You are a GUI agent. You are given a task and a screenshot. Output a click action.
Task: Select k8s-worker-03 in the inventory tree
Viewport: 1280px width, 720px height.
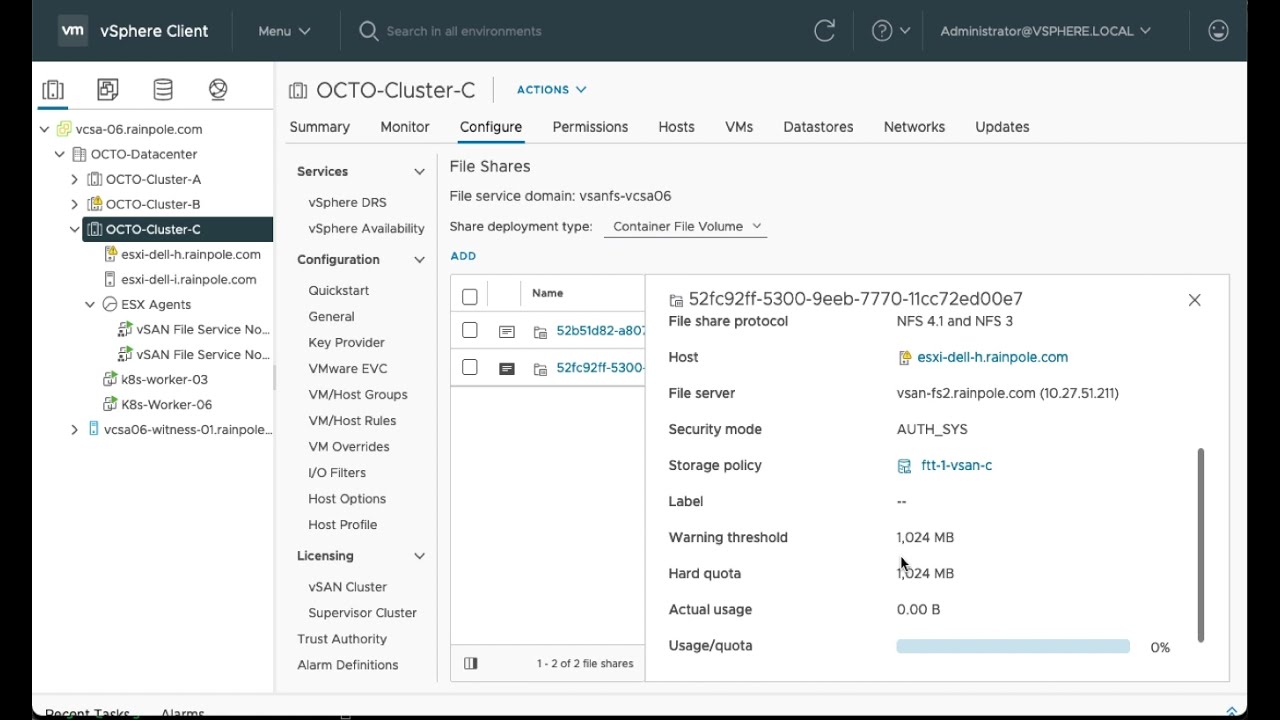pos(164,379)
